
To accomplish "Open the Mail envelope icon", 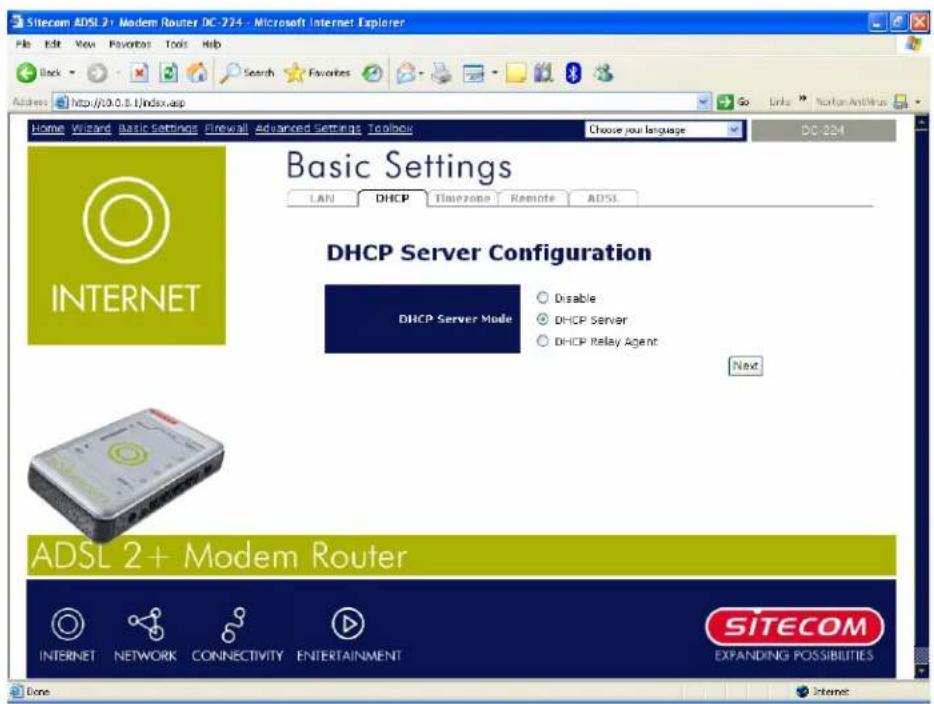I will (x=406, y=73).
